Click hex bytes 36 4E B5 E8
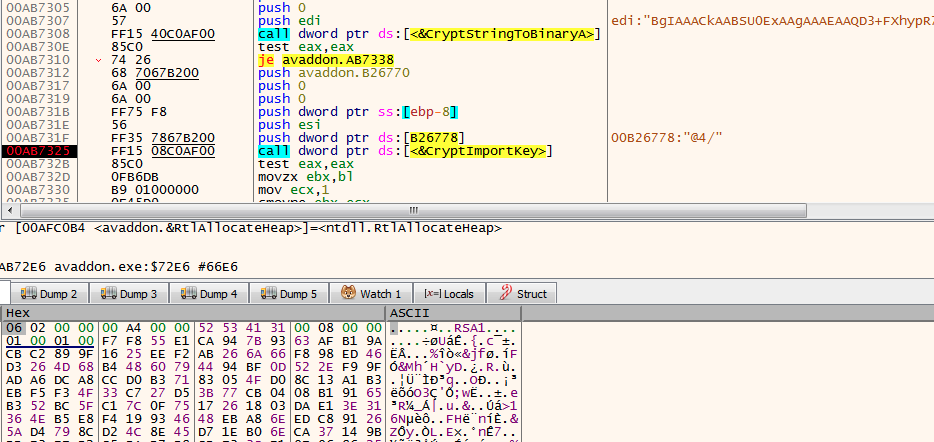The height and width of the screenshot is (442, 934). tap(50, 419)
